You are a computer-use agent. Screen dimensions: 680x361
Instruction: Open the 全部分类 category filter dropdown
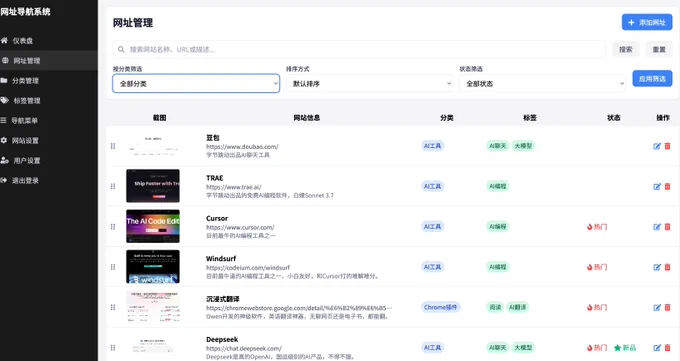coord(196,83)
